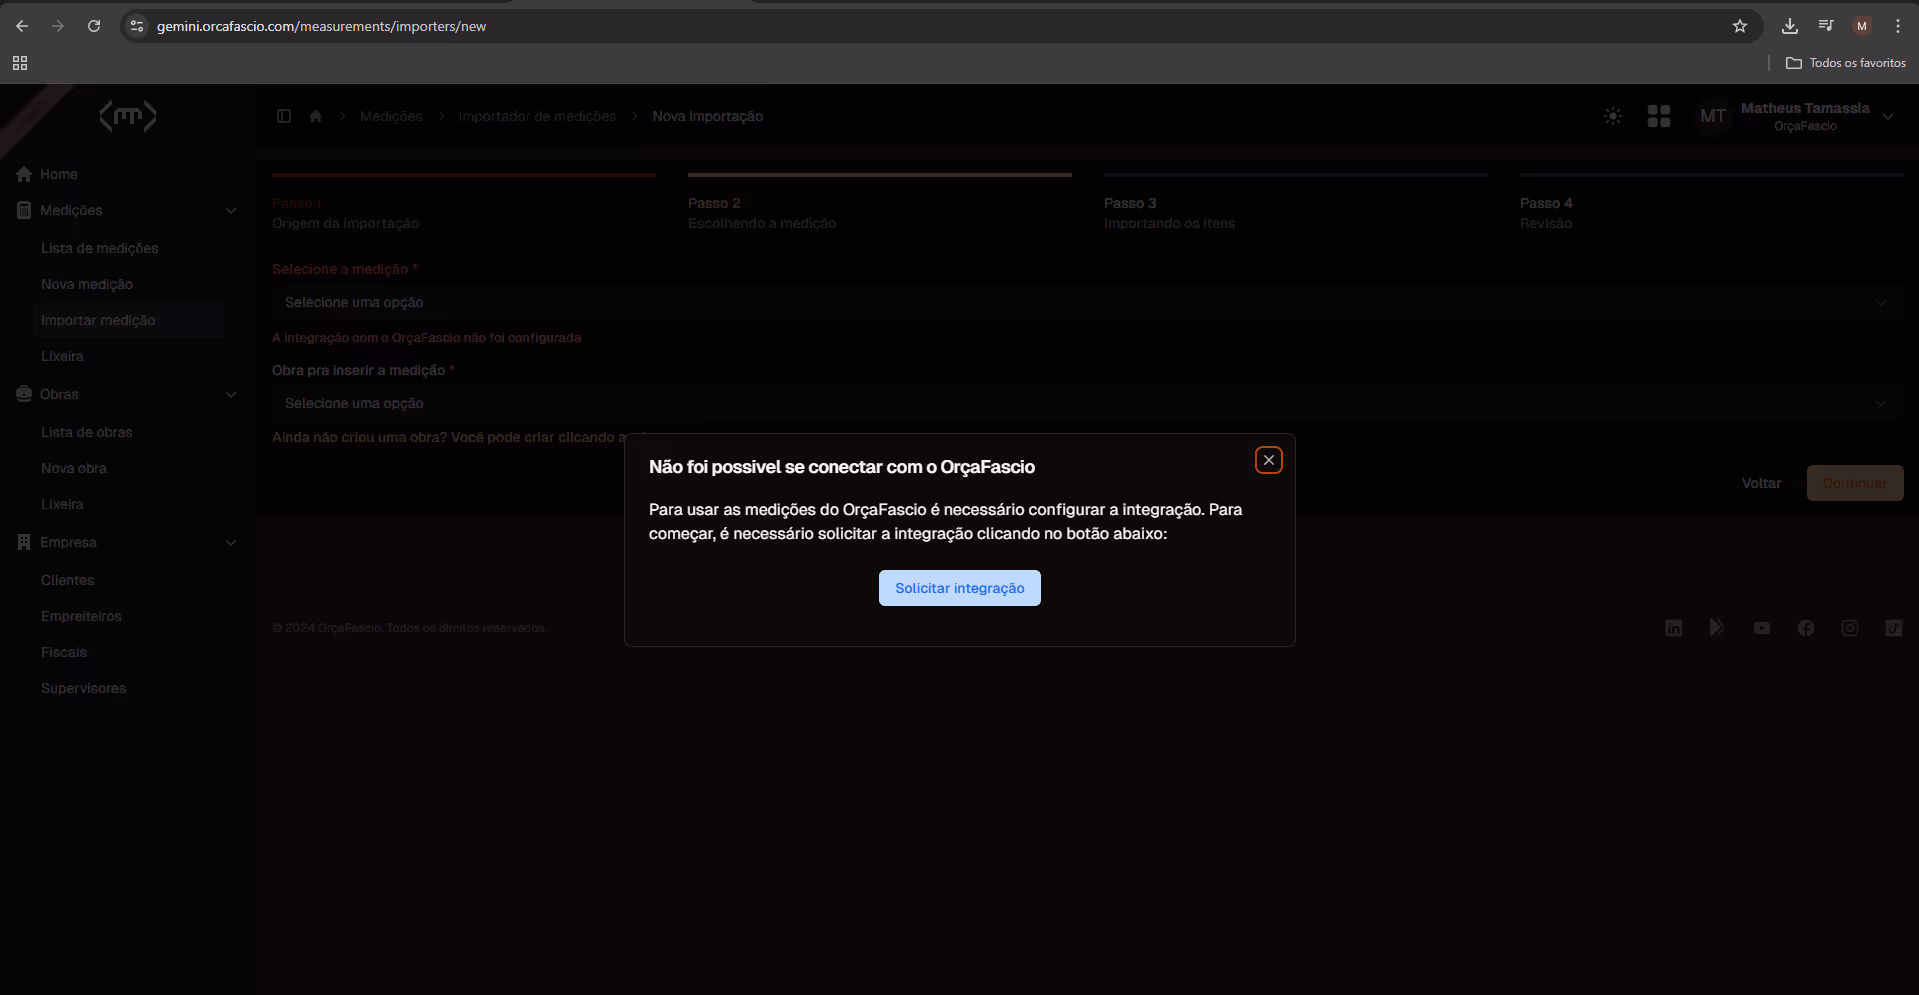Open the Instagram footer icon

point(1850,628)
